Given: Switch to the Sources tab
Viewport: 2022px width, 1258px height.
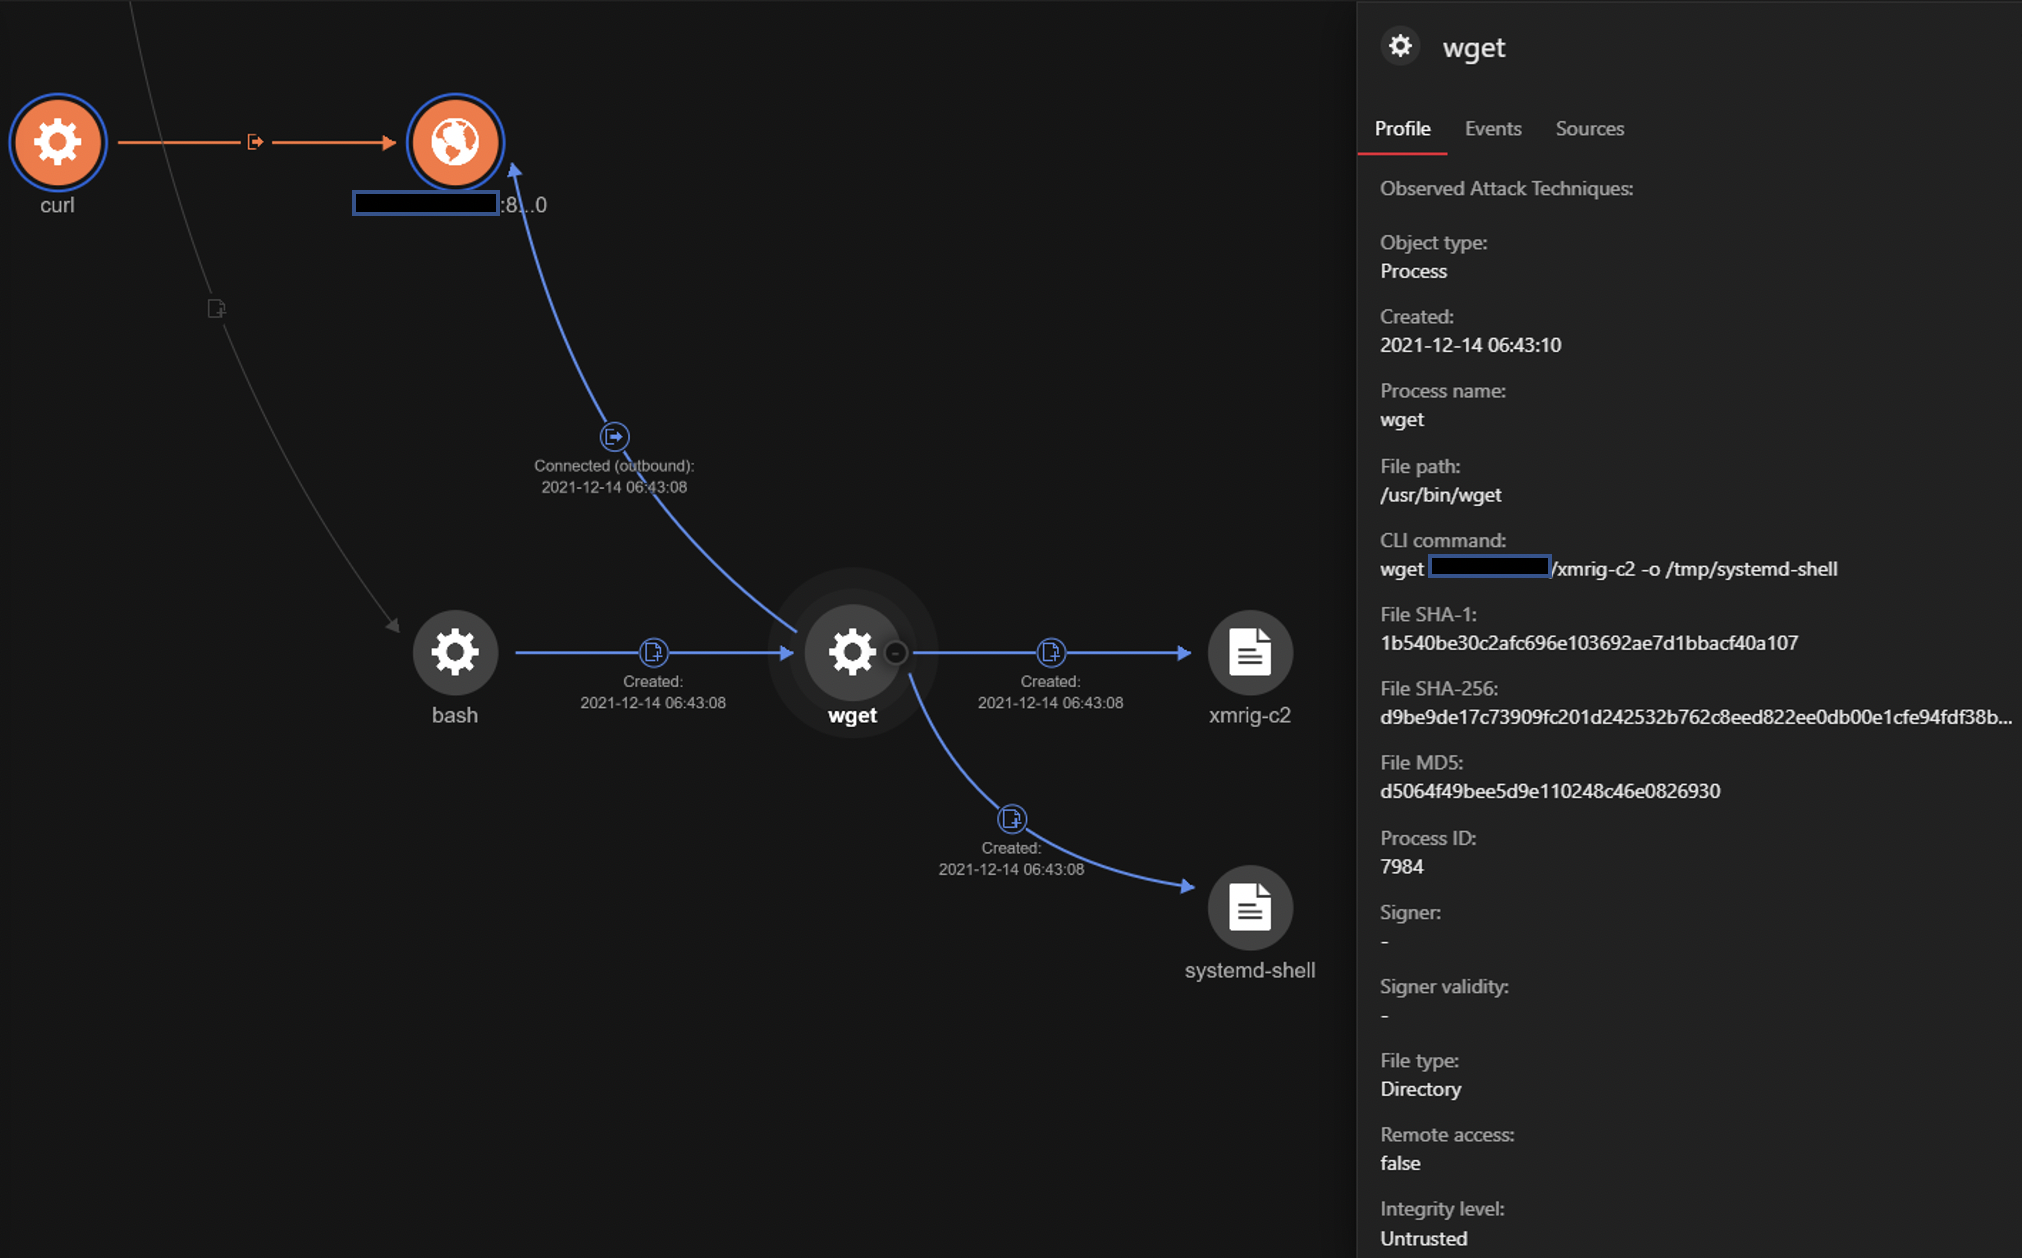Looking at the screenshot, I should tap(1589, 129).
